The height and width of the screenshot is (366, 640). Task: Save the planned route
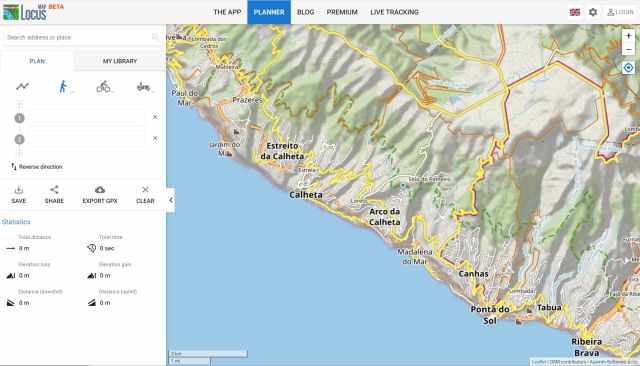click(x=19, y=195)
